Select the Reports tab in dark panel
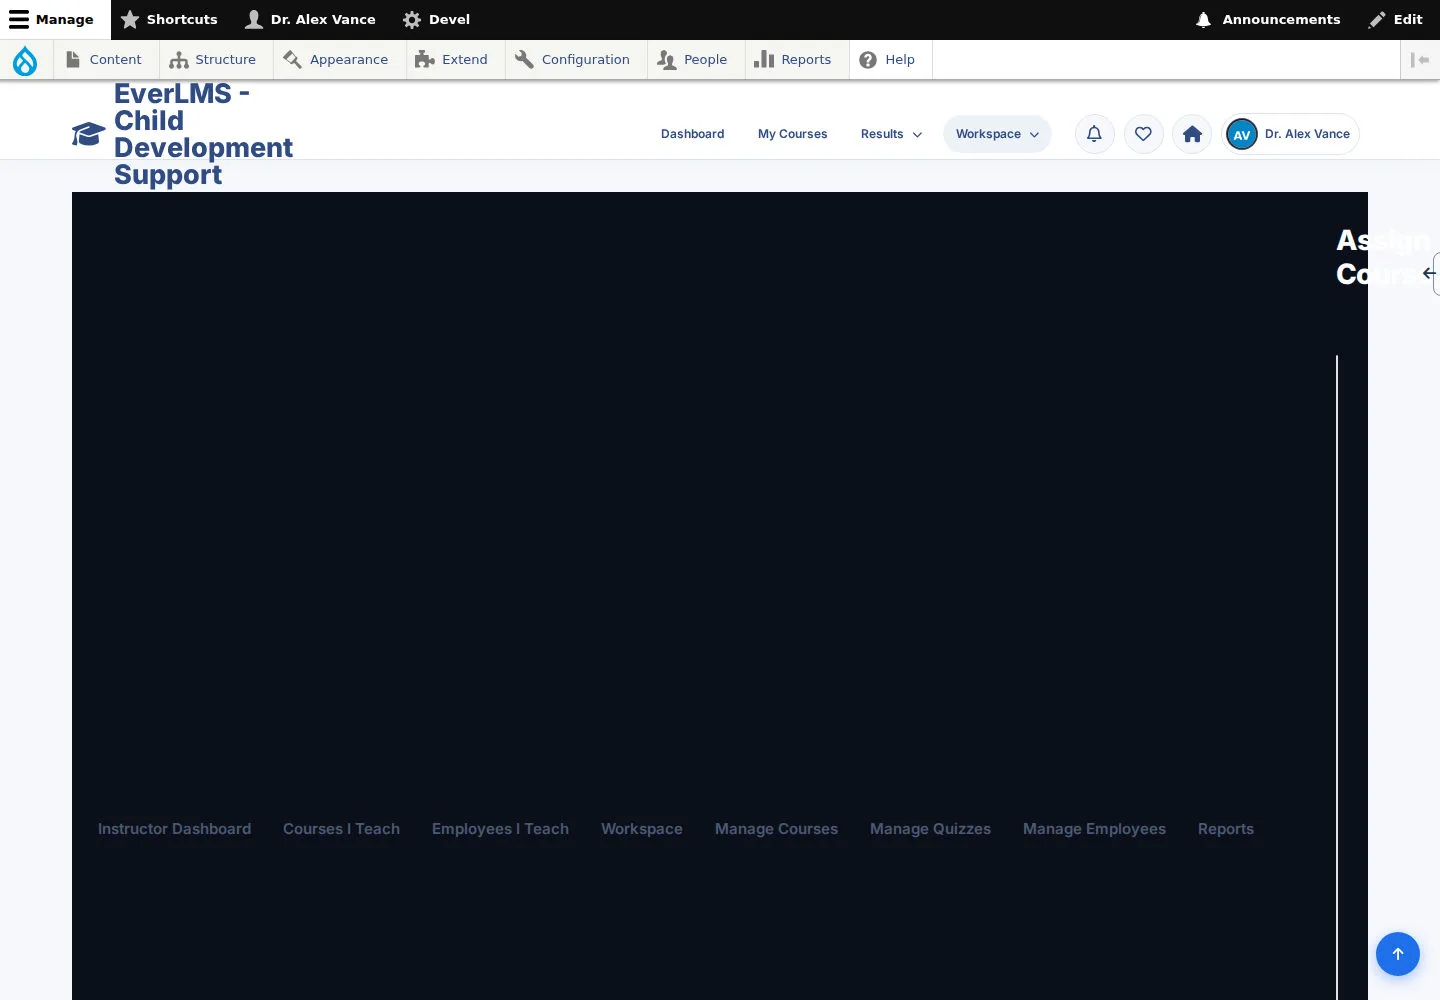 [1226, 829]
